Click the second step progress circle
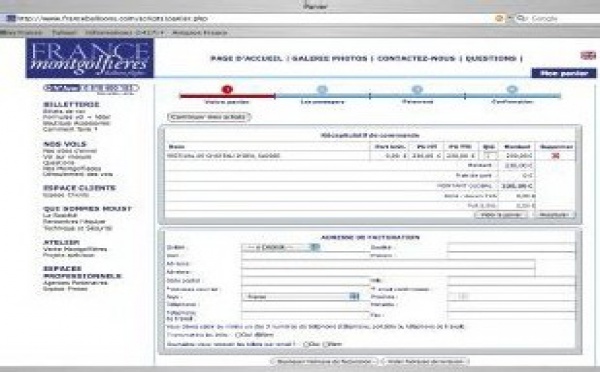Image resolution: width=600 pixels, height=372 pixels. 322,90
